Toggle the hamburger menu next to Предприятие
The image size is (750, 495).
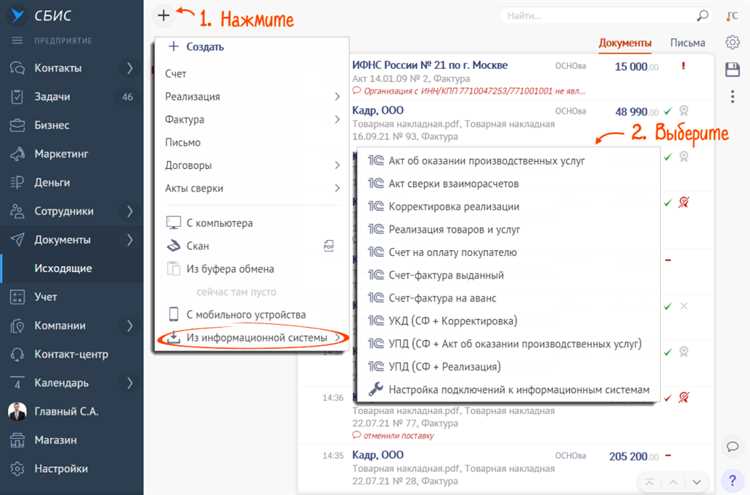16,40
